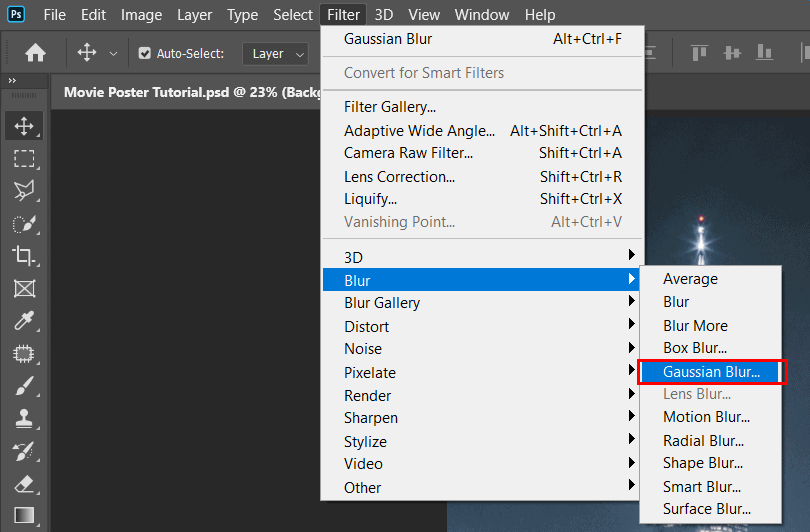Switch to Movie Poster Tutorial.psd document tab
Image resolution: width=810 pixels, height=532 pixels.
pos(180,91)
